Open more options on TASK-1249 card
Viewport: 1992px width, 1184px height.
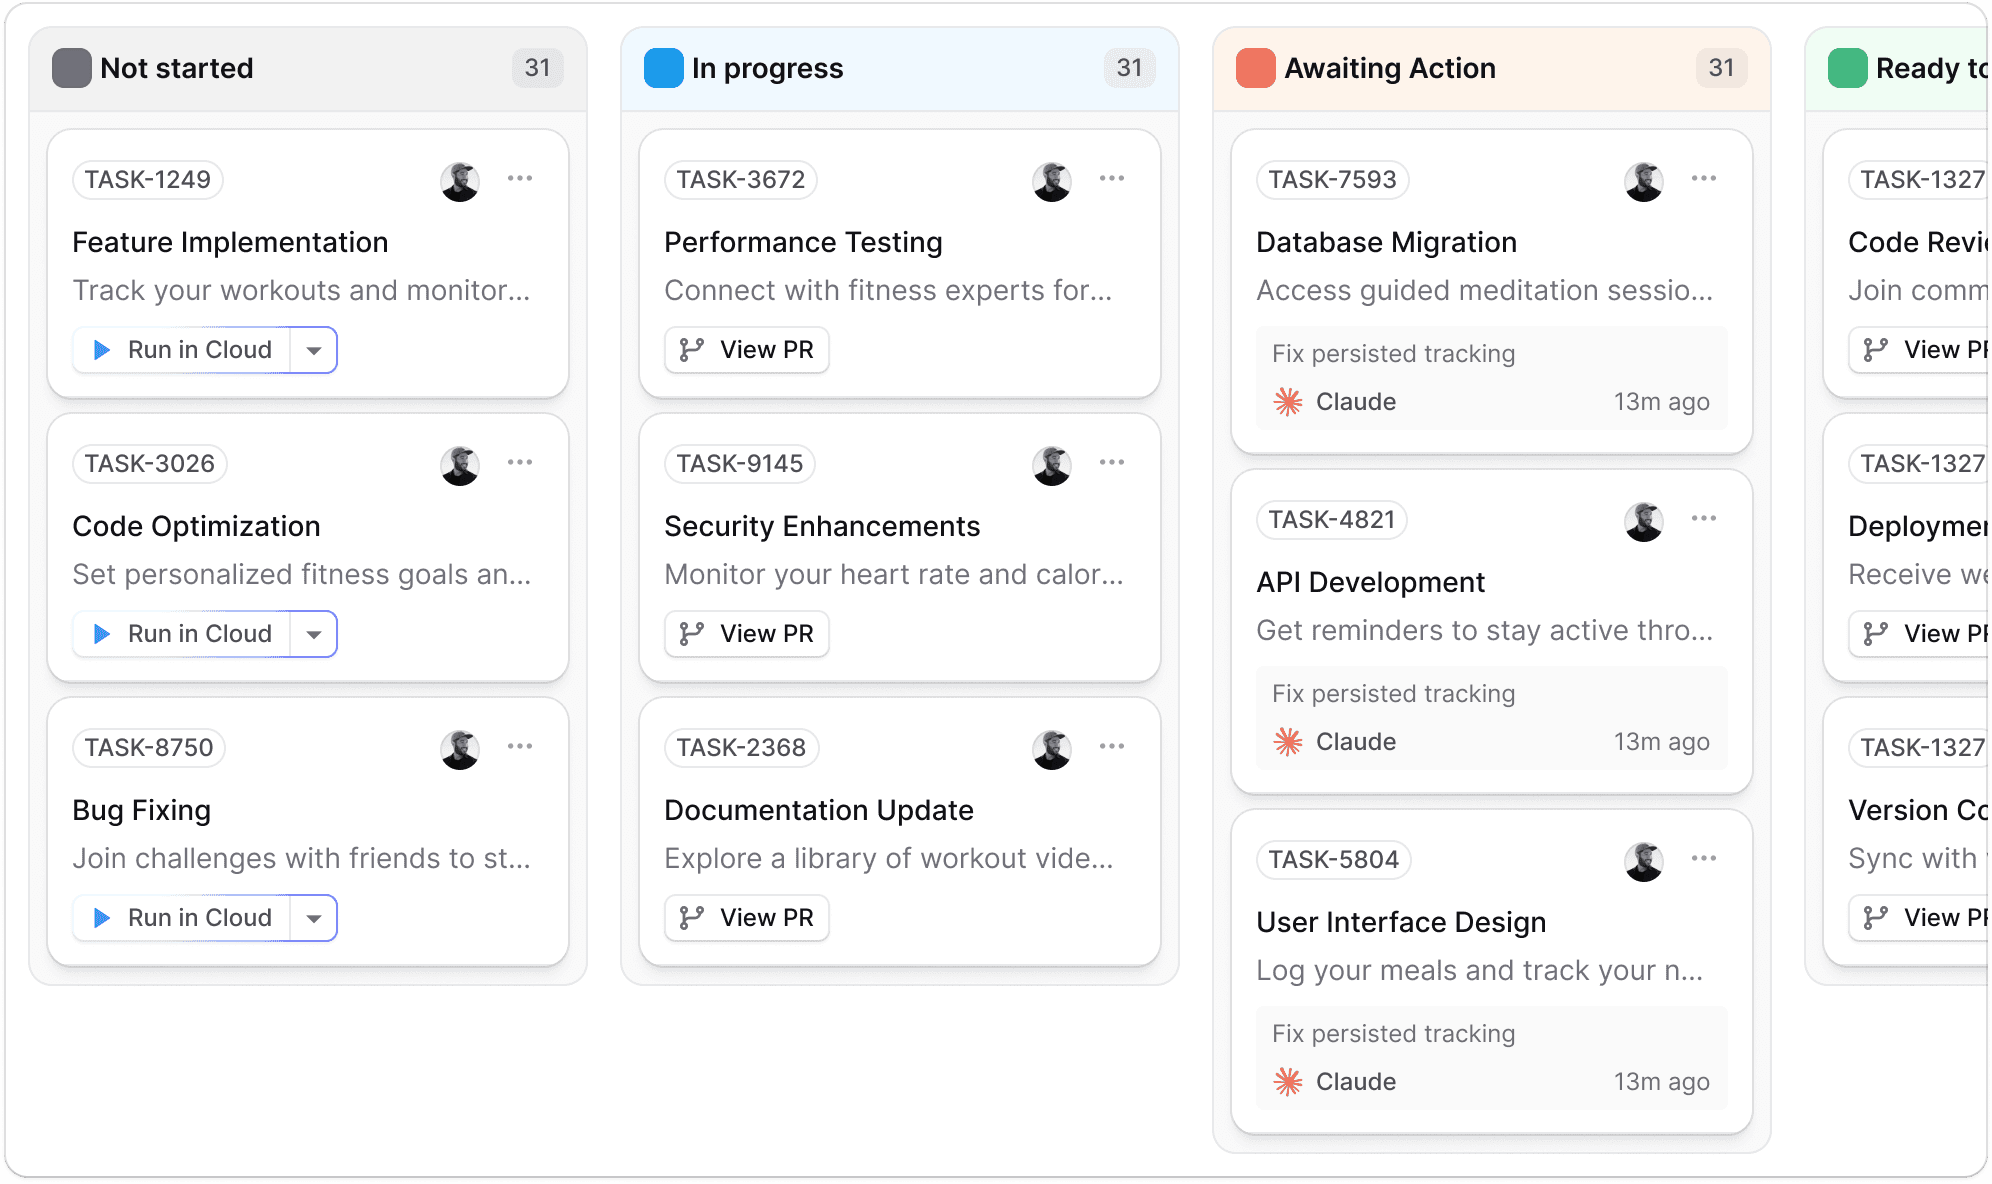pos(519,179)
